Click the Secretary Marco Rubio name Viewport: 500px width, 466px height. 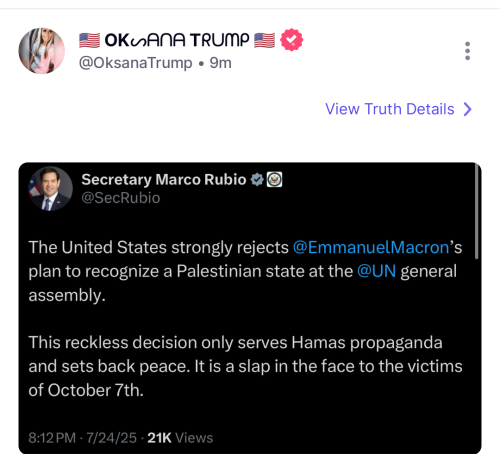[164, 179]
